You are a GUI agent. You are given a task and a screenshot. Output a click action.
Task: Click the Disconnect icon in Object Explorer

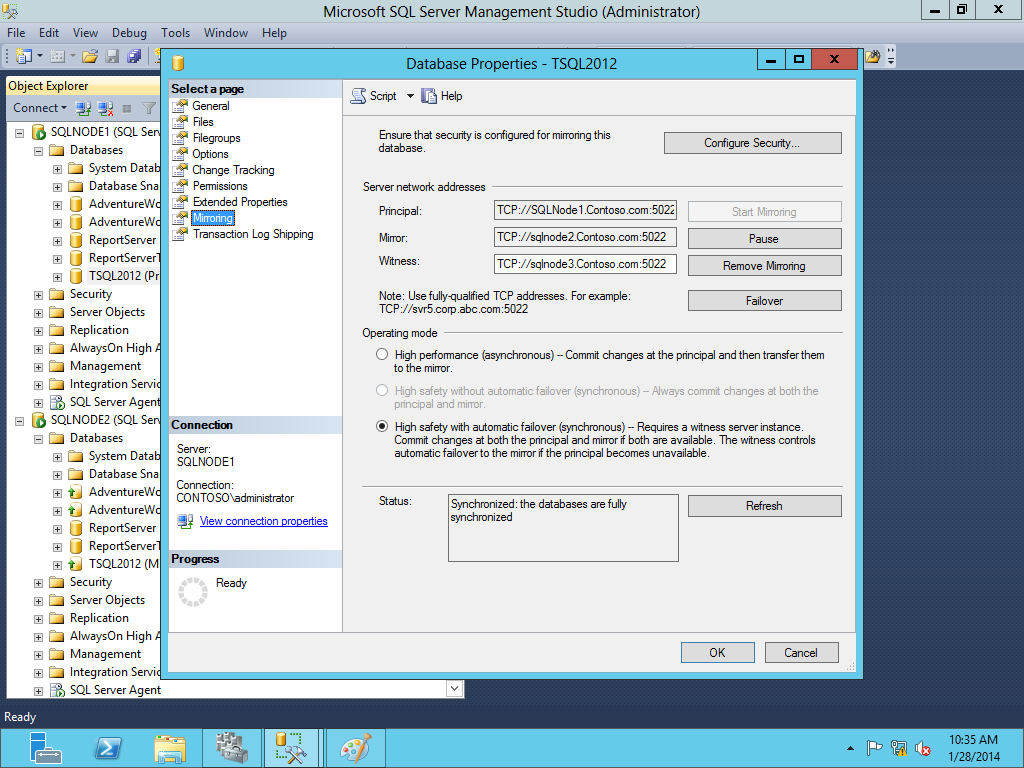click(x=105, y=108)
